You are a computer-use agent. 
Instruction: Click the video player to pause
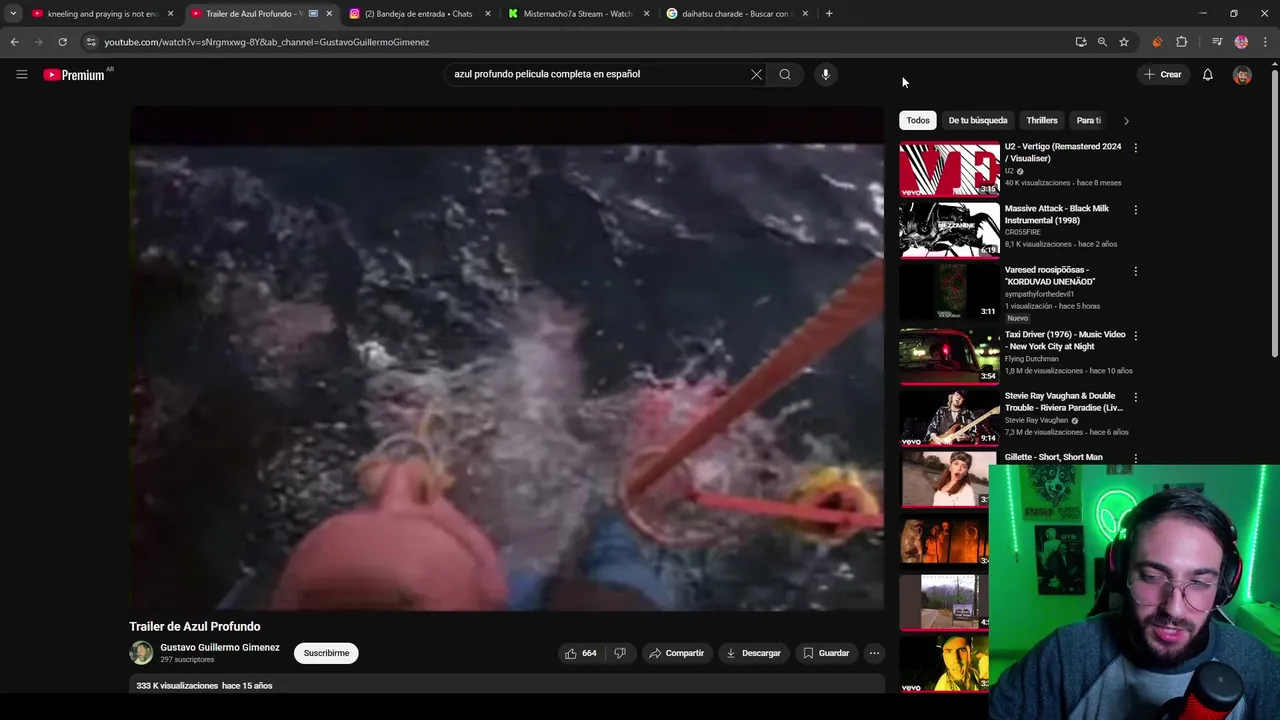pyautogui.click(x=507, y=358)
